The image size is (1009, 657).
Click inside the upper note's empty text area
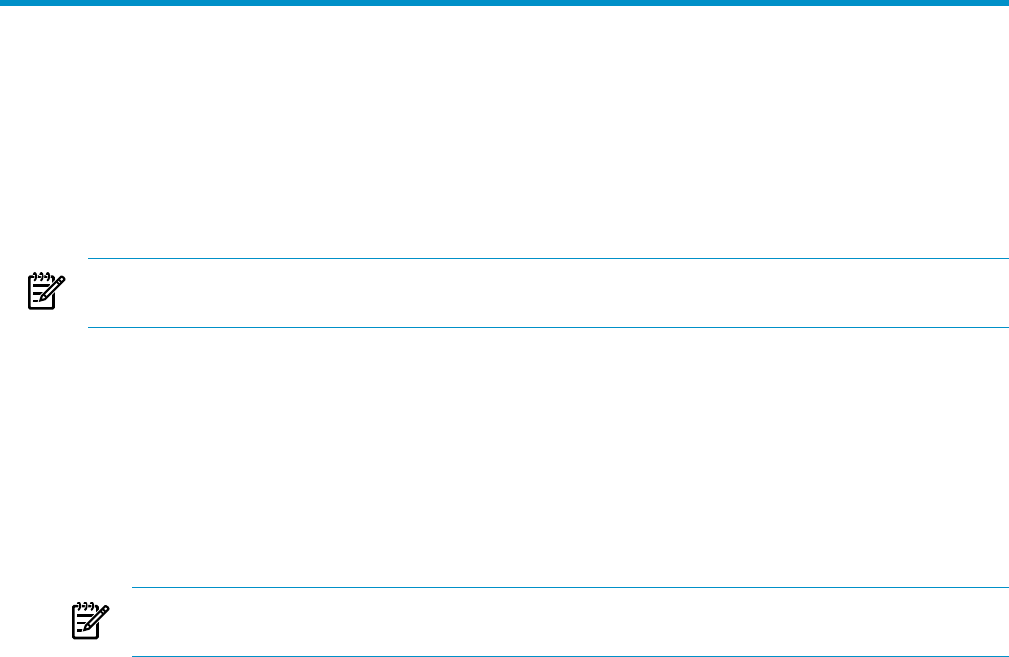click(x=548, y=293)
